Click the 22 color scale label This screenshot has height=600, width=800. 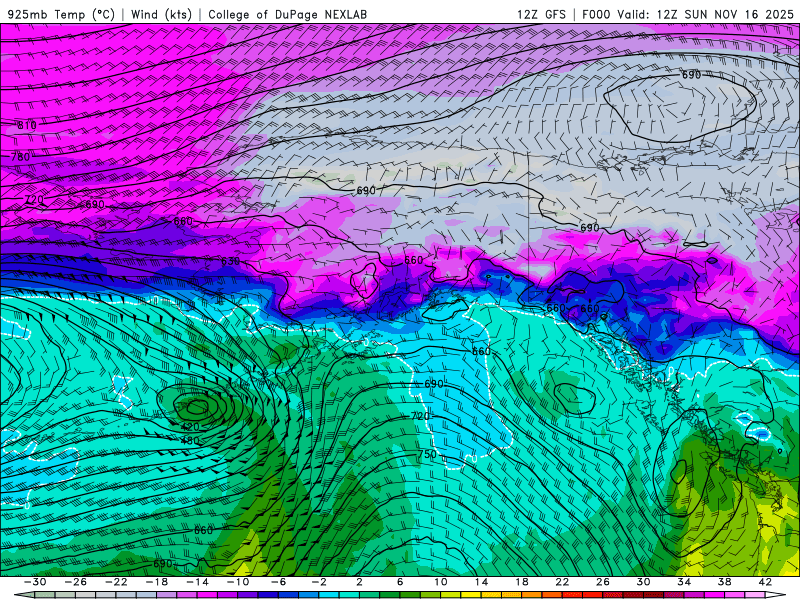(x=562, y=582)
